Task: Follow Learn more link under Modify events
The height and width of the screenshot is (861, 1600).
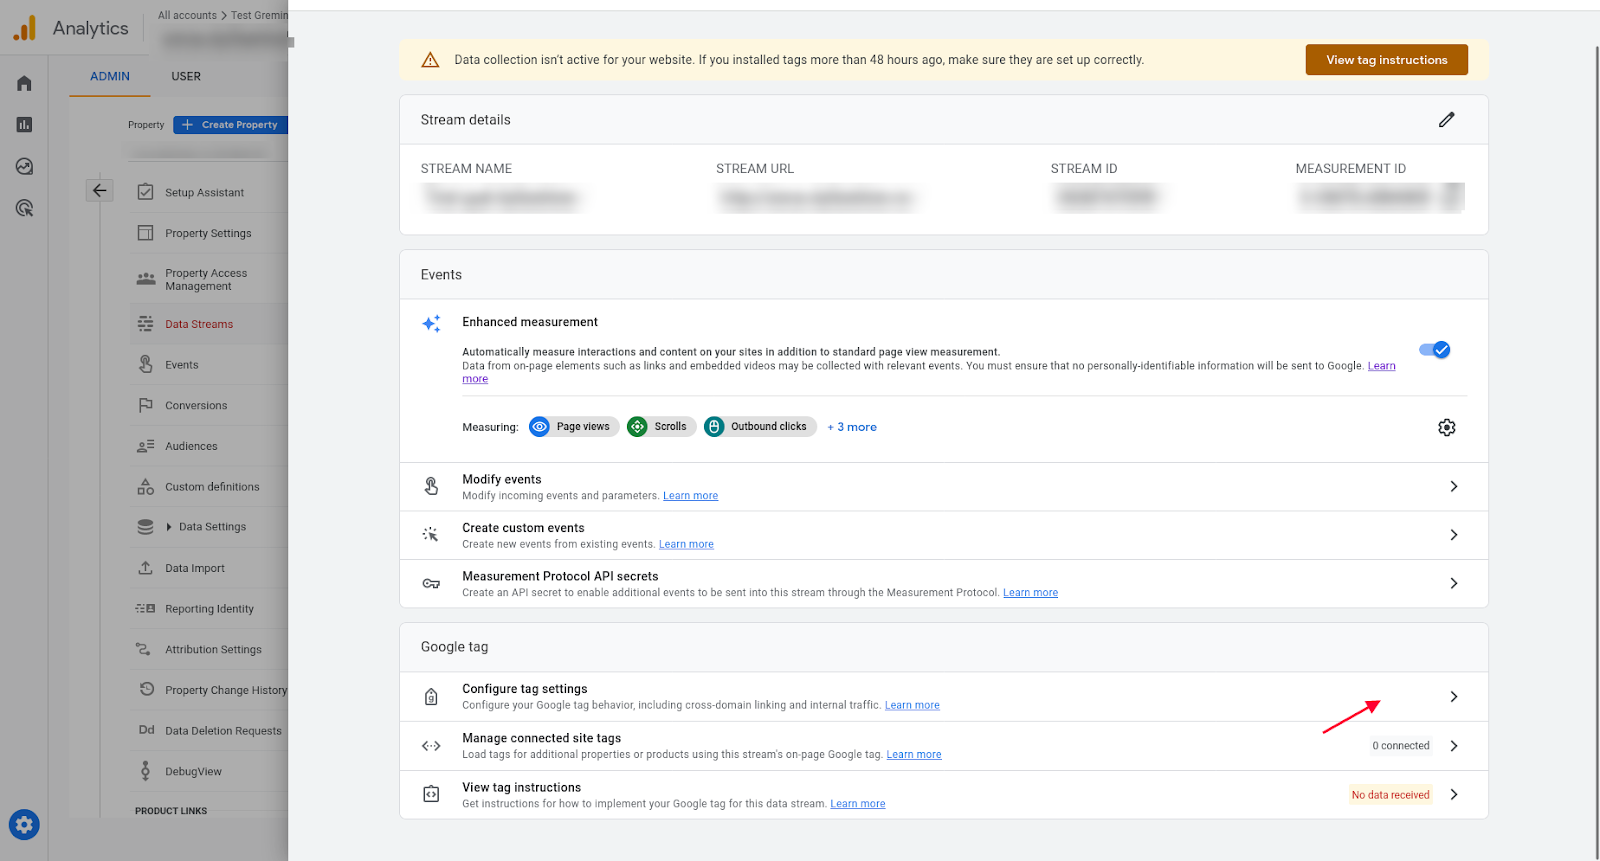Action: (690, 496)
